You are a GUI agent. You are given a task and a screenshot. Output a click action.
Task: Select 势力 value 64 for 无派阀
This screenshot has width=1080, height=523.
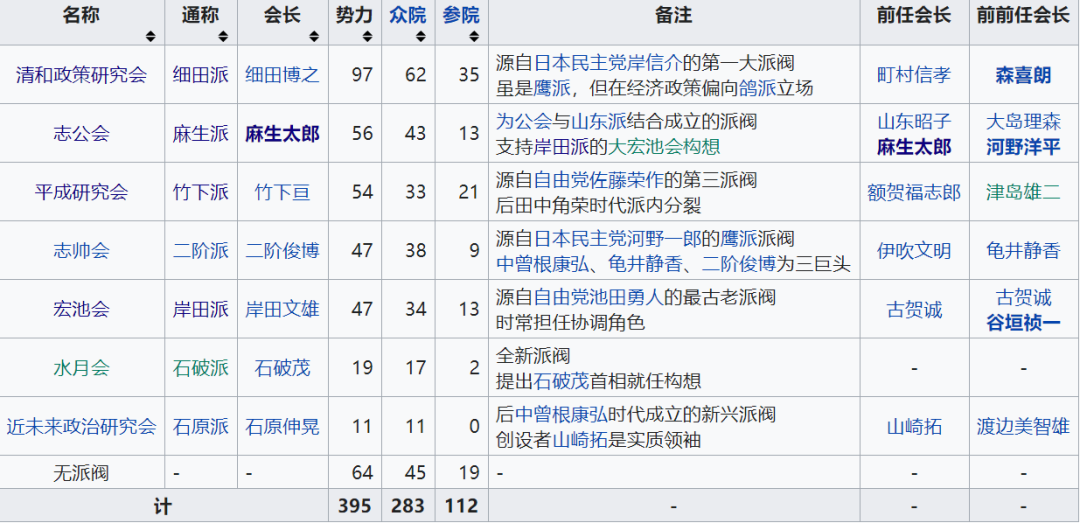(x=362, y=473)
